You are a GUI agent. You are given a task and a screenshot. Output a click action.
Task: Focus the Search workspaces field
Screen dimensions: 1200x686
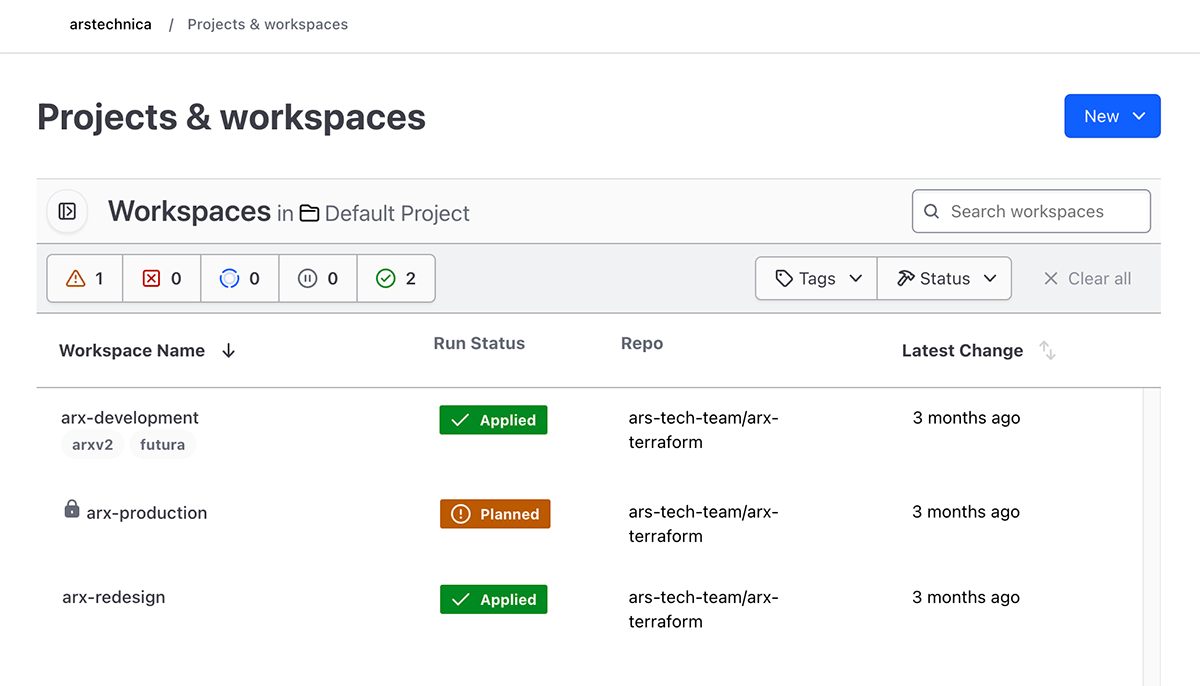coord(1031,211)
